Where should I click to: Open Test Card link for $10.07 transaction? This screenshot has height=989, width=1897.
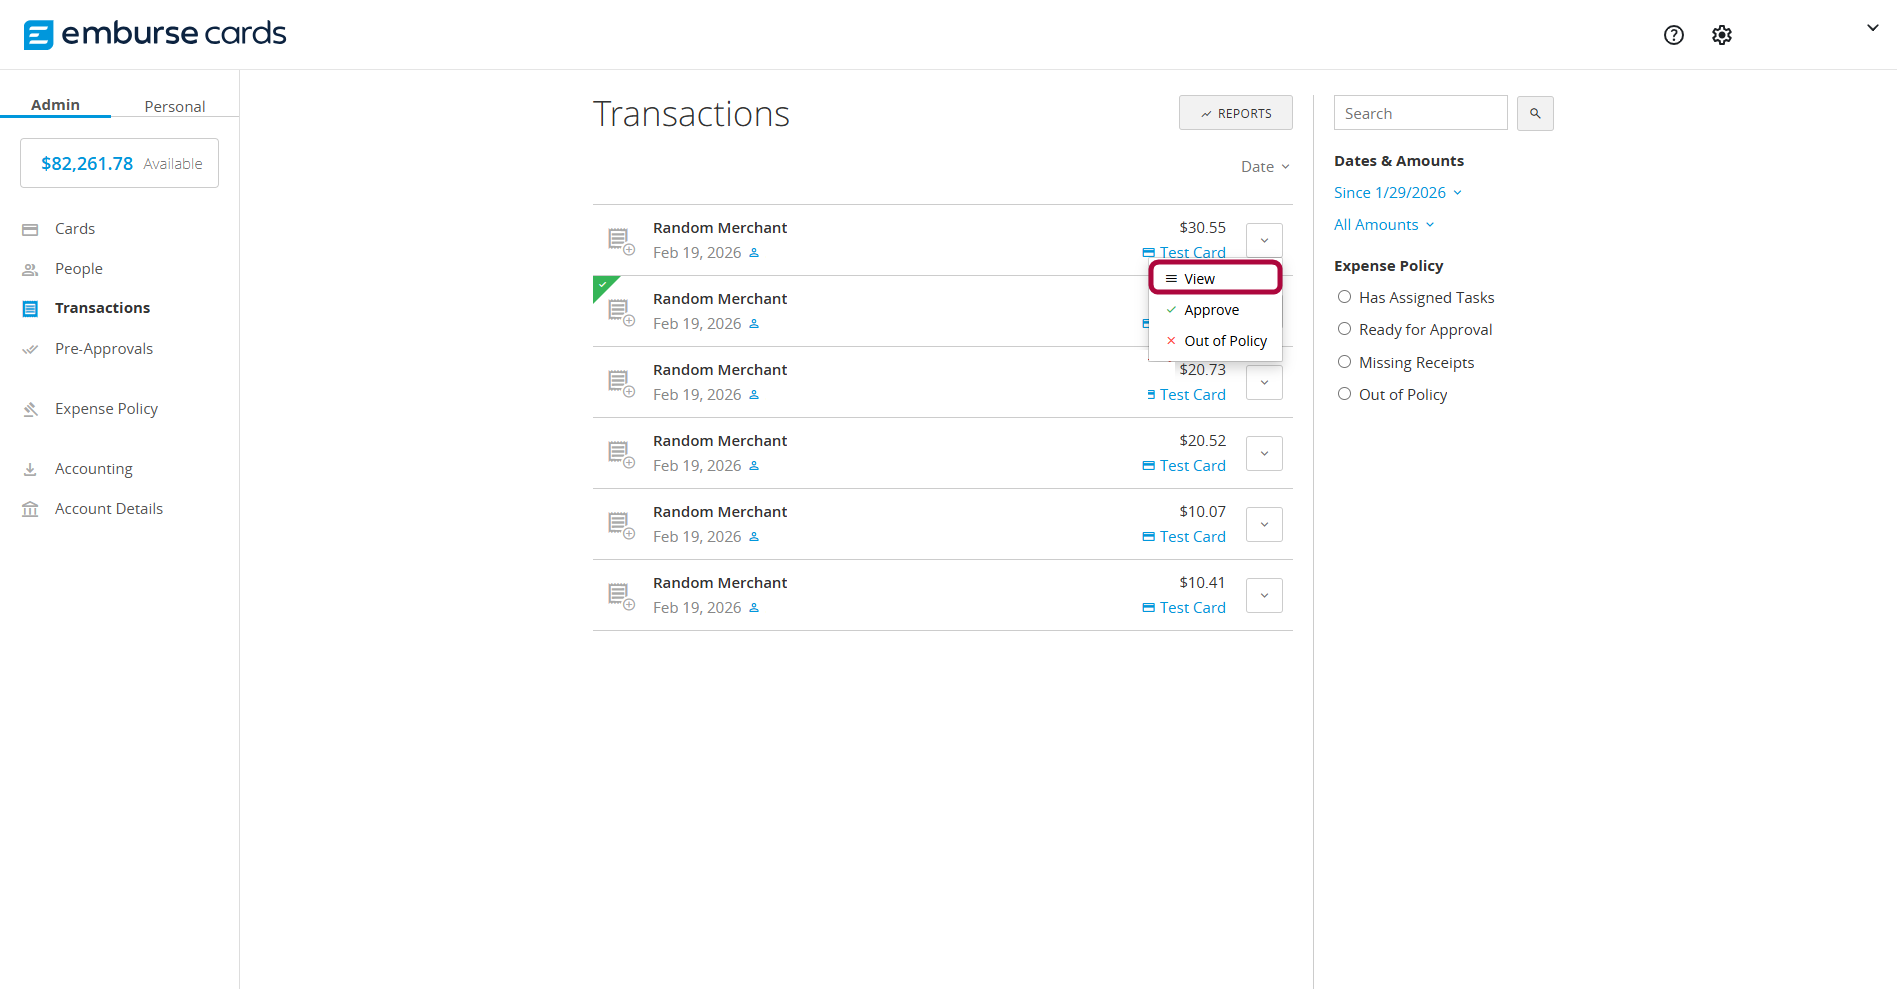(x=1192, y=537)
